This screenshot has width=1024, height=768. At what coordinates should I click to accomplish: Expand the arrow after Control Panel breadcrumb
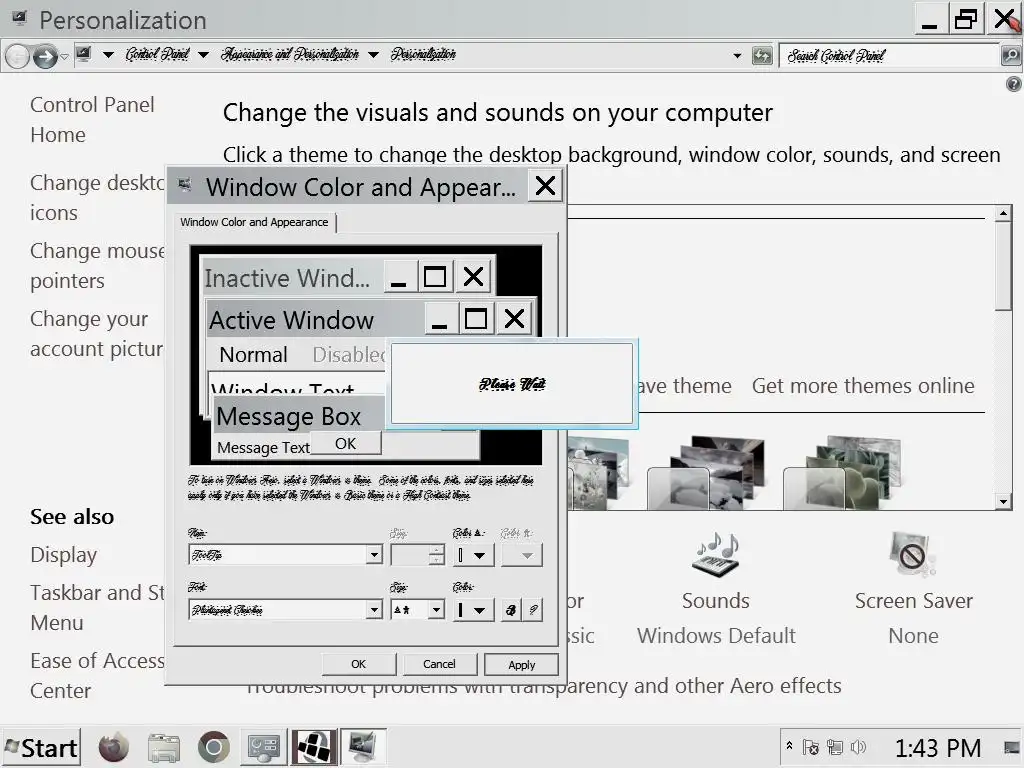point(203,55)
